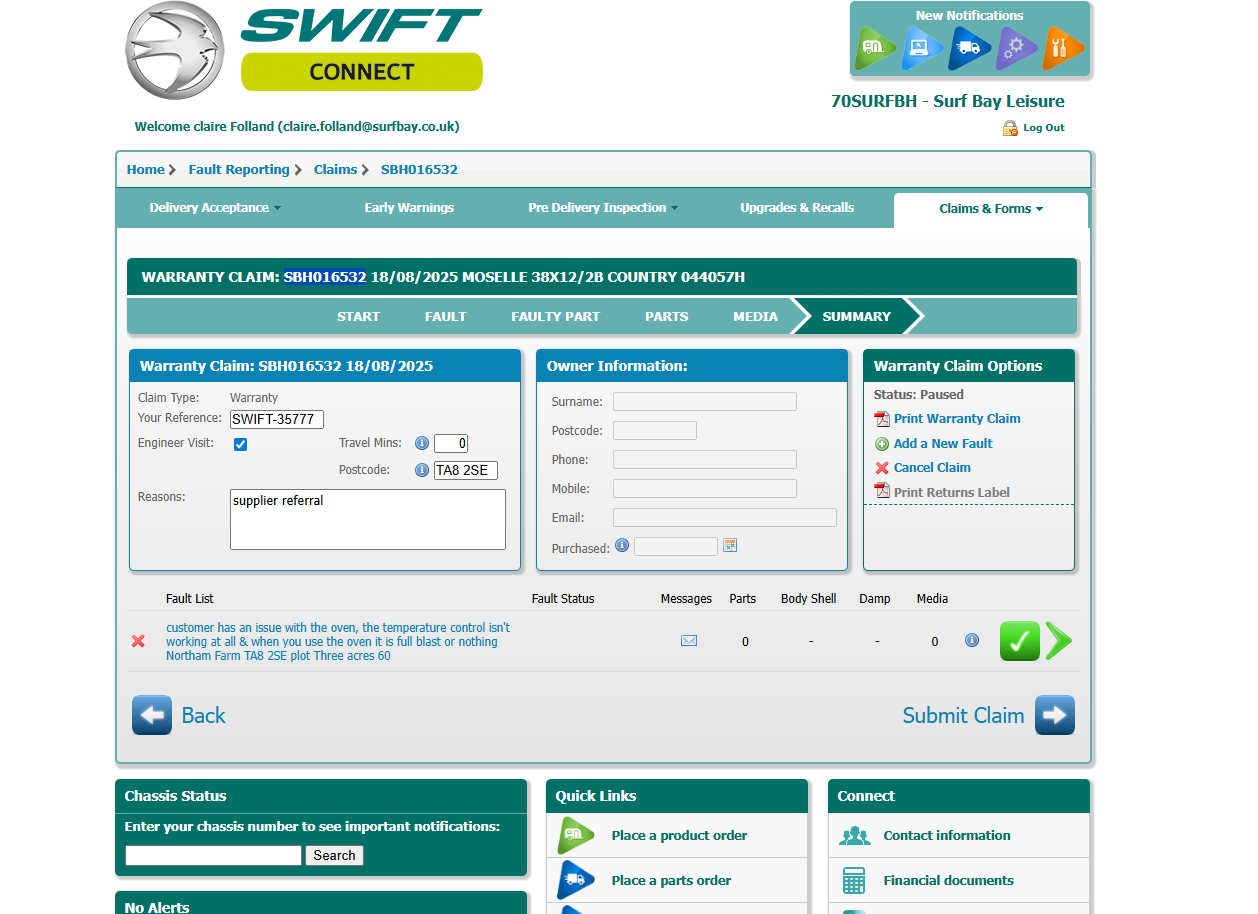Image resolution: width=1258 pixels, height=914 pixels.
Task: Click the blue Back arrow icon
Action: click(152, 715)
